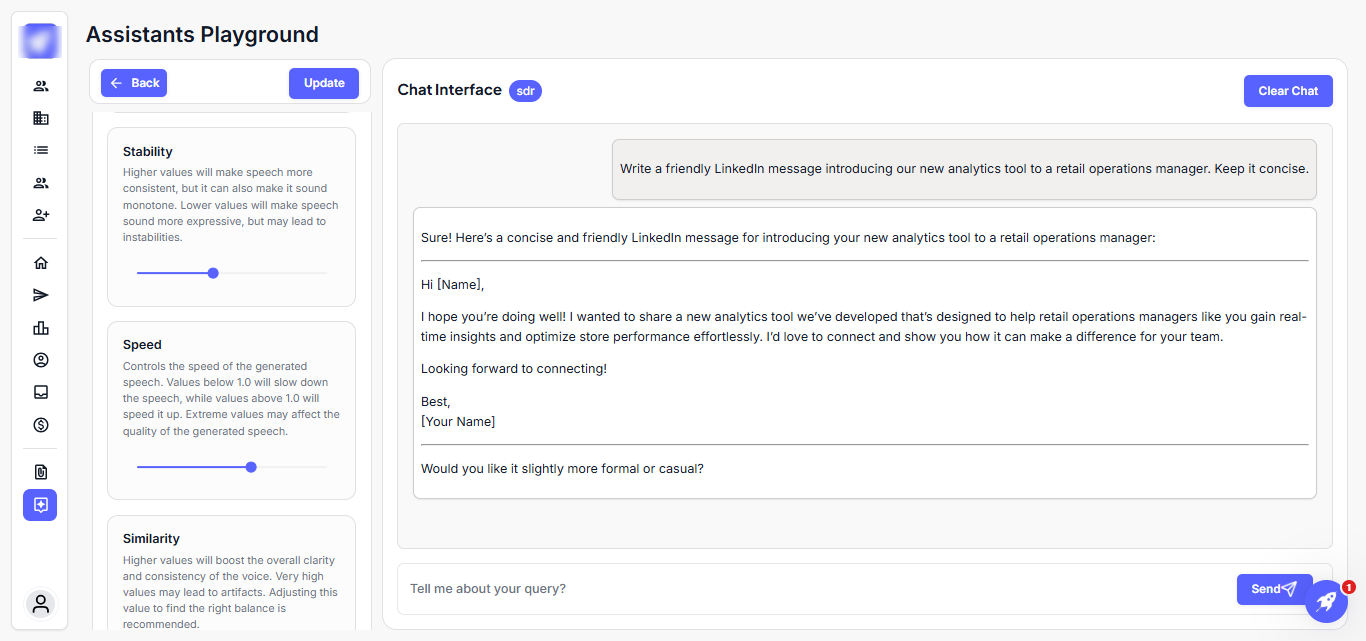The image size is (1366, 641).
Task: Open the document clip icon in sidebar
Action: [40, 472]
